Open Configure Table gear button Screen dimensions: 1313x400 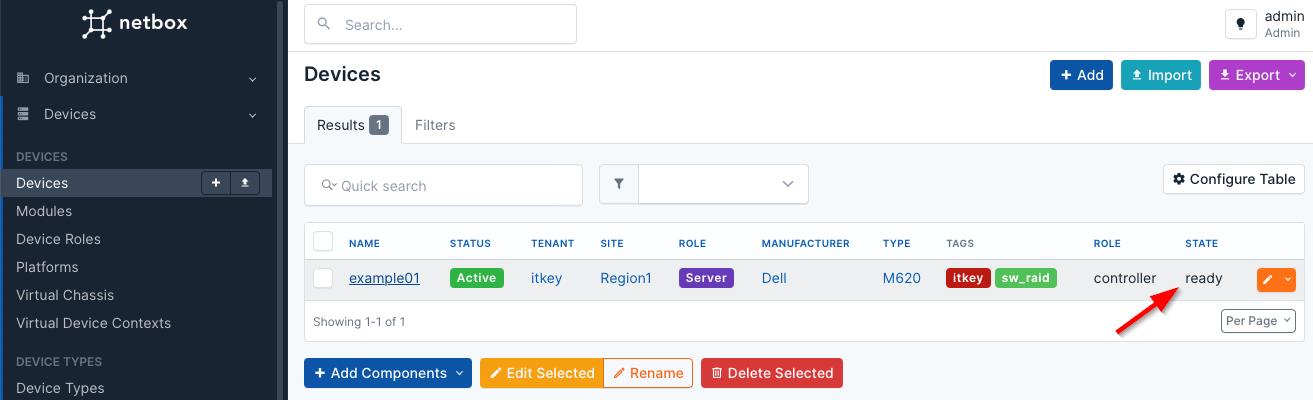click(x=1234, y=179)
